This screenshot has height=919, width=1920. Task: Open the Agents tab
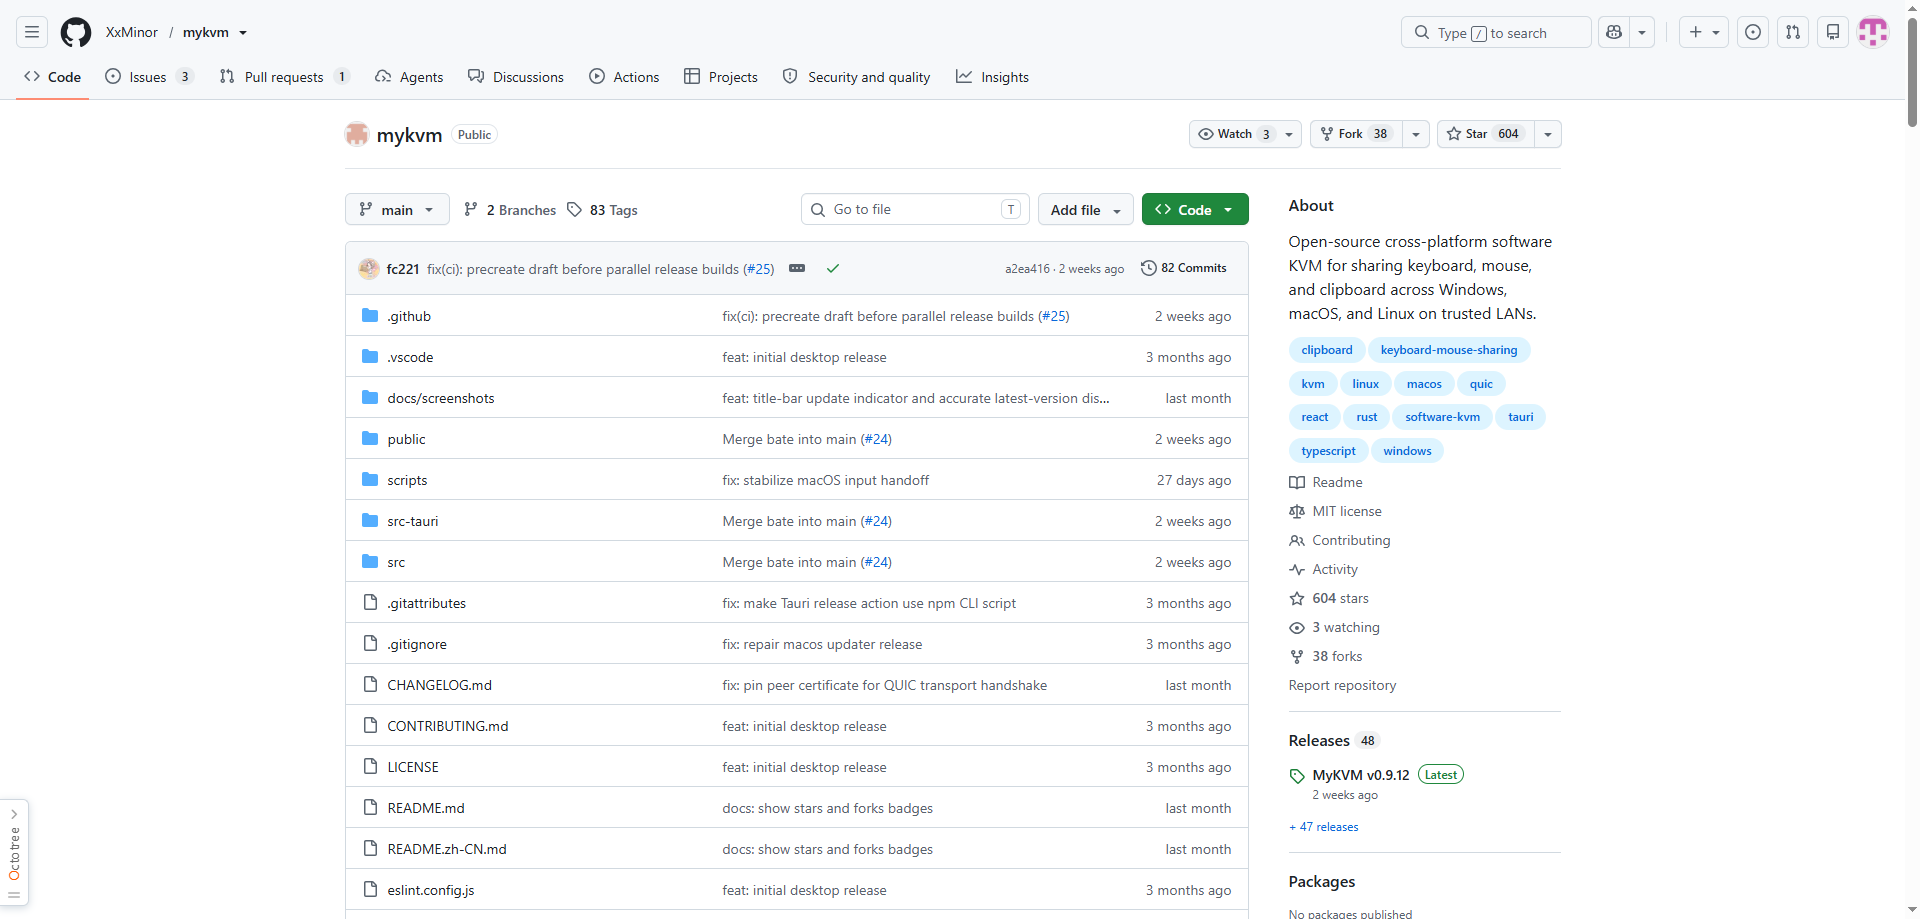pyautogui.click(x=409, y=77)
